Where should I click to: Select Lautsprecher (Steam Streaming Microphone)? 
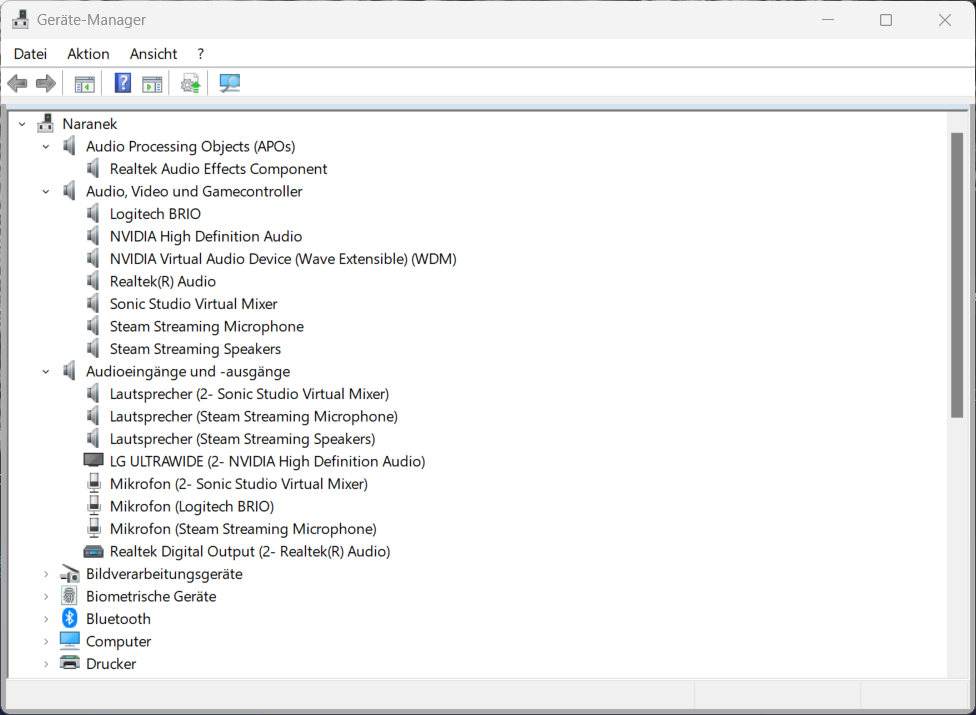pyautogui.click(x=254, y=416)
